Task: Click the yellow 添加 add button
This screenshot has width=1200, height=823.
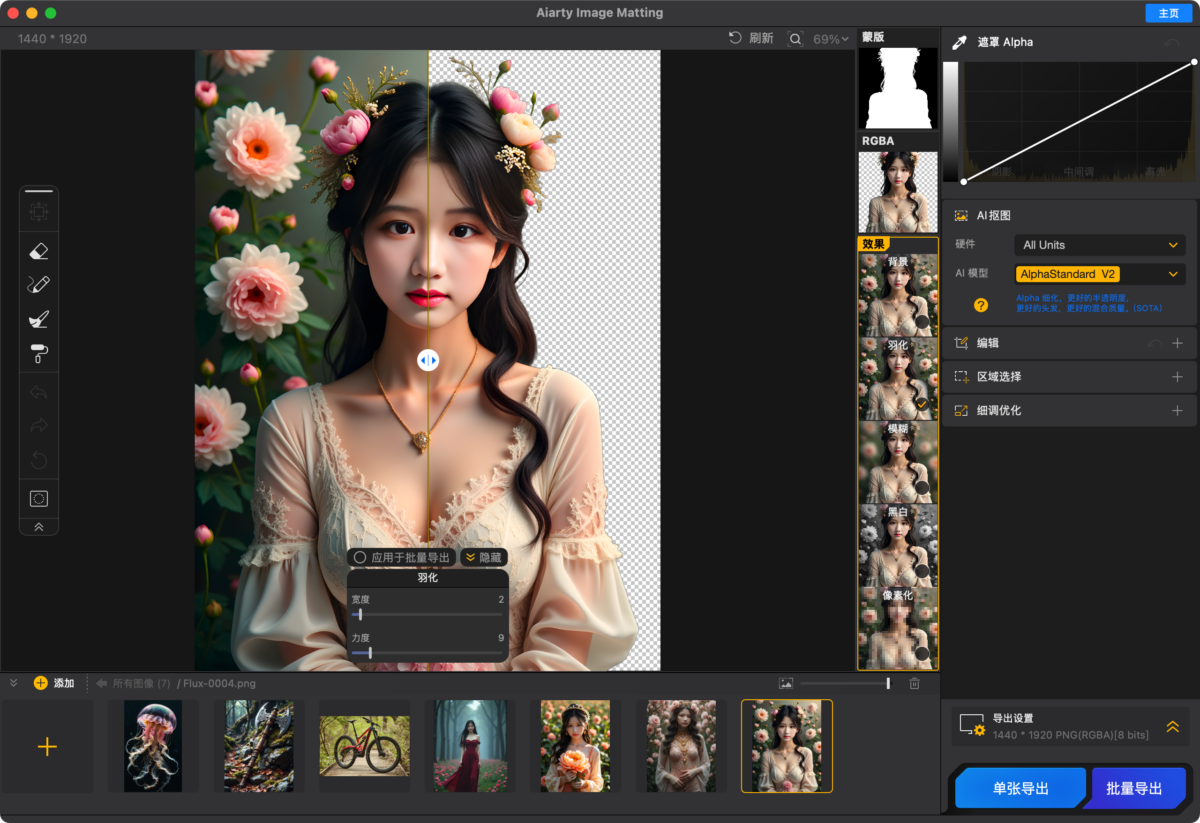Action: pyautogui.click(x=54, y=683)
